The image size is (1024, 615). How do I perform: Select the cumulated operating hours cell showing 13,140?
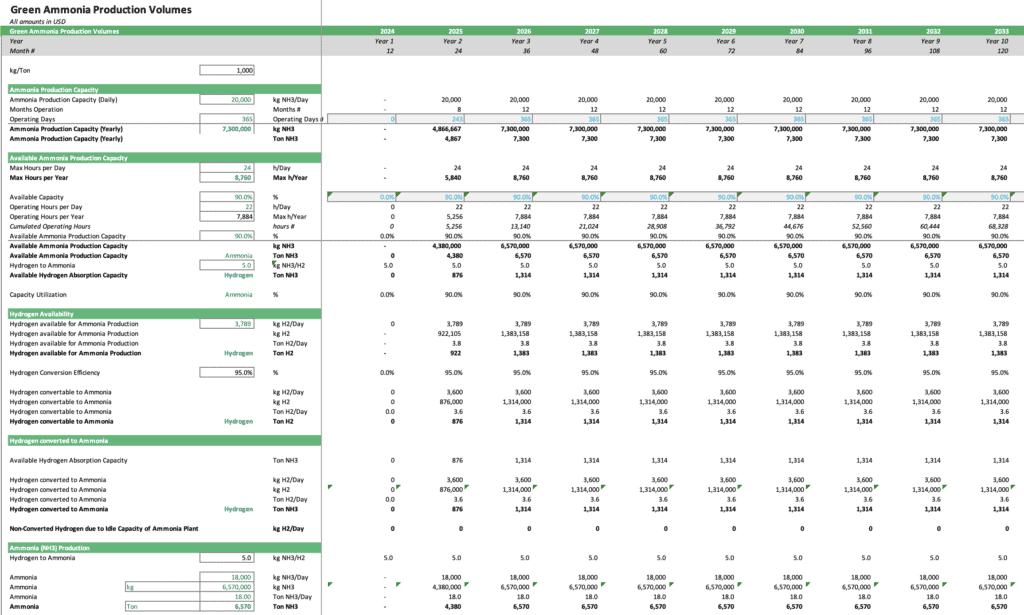tap(519, 227)
